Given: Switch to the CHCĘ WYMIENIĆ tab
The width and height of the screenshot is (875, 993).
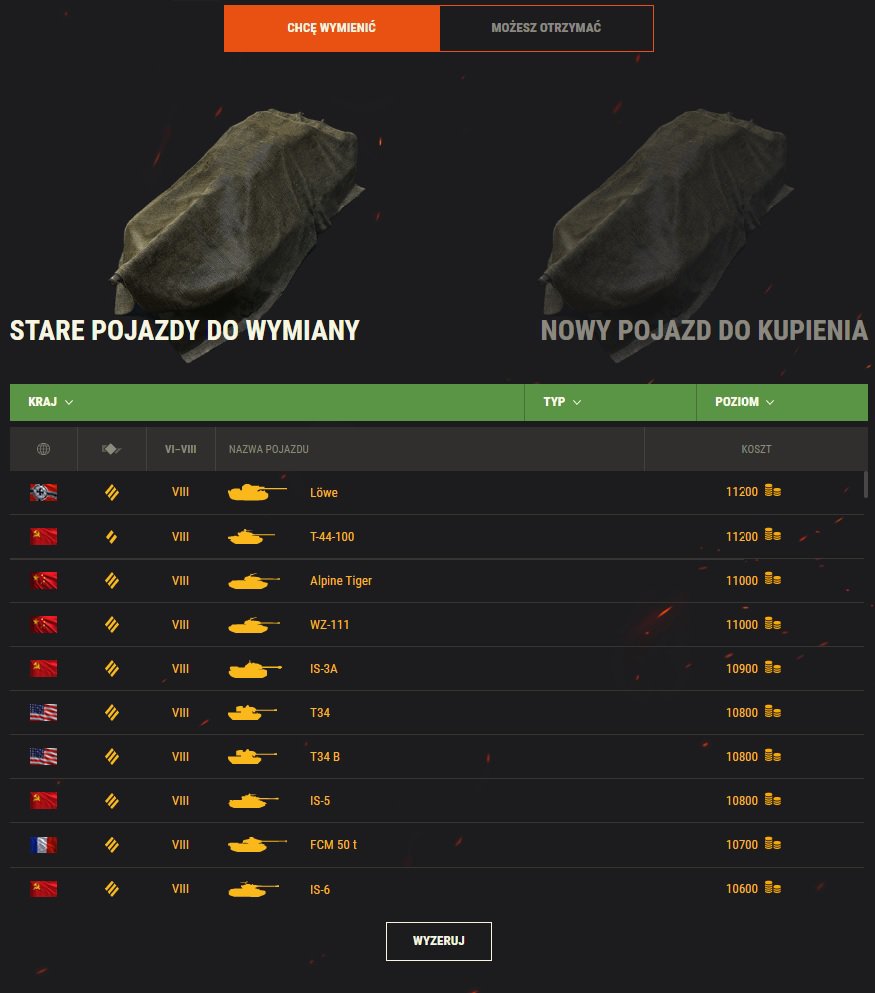Looking at the screenshot, I should 332,28.
